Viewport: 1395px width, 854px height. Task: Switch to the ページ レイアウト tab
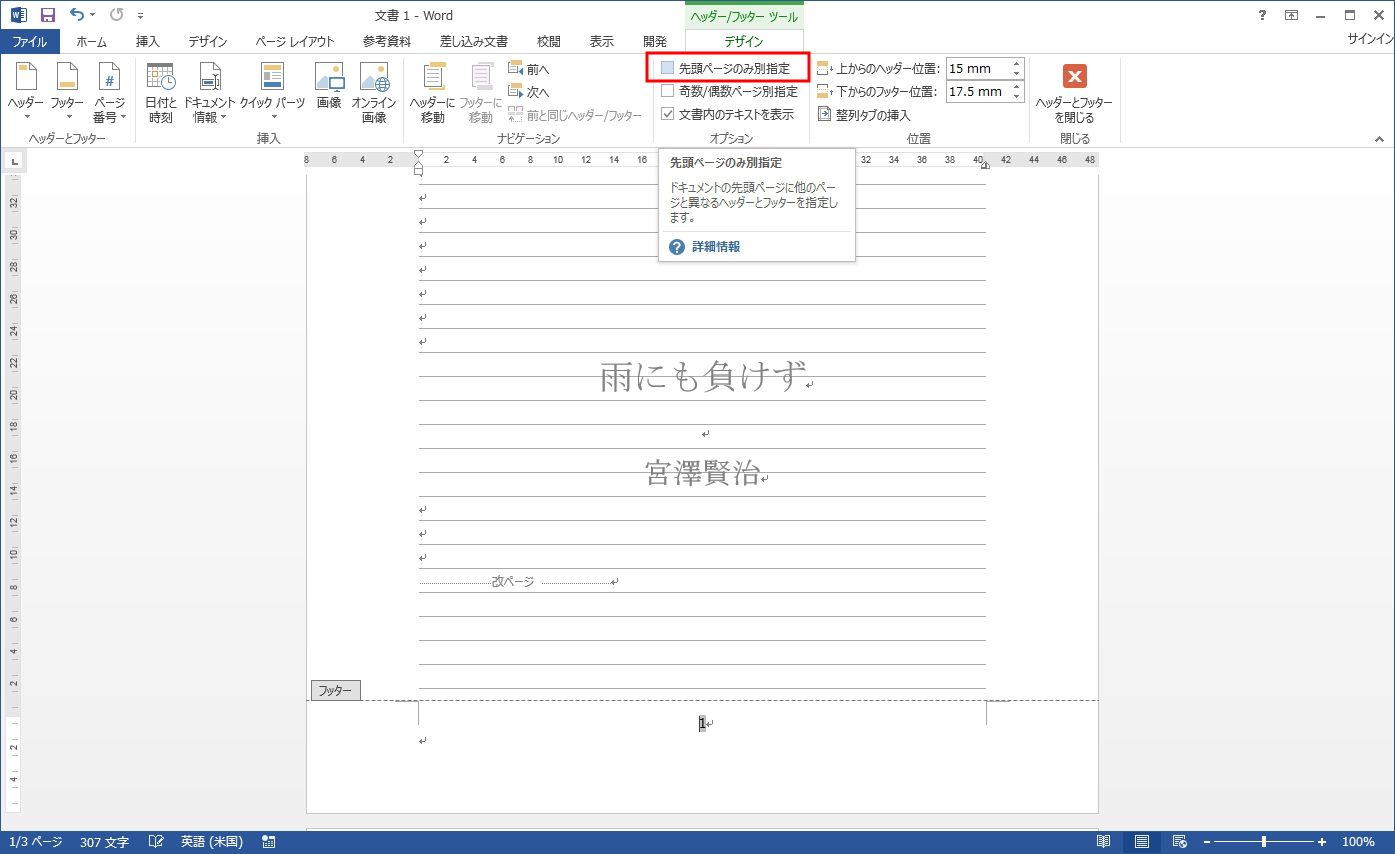tap(295, 41)
